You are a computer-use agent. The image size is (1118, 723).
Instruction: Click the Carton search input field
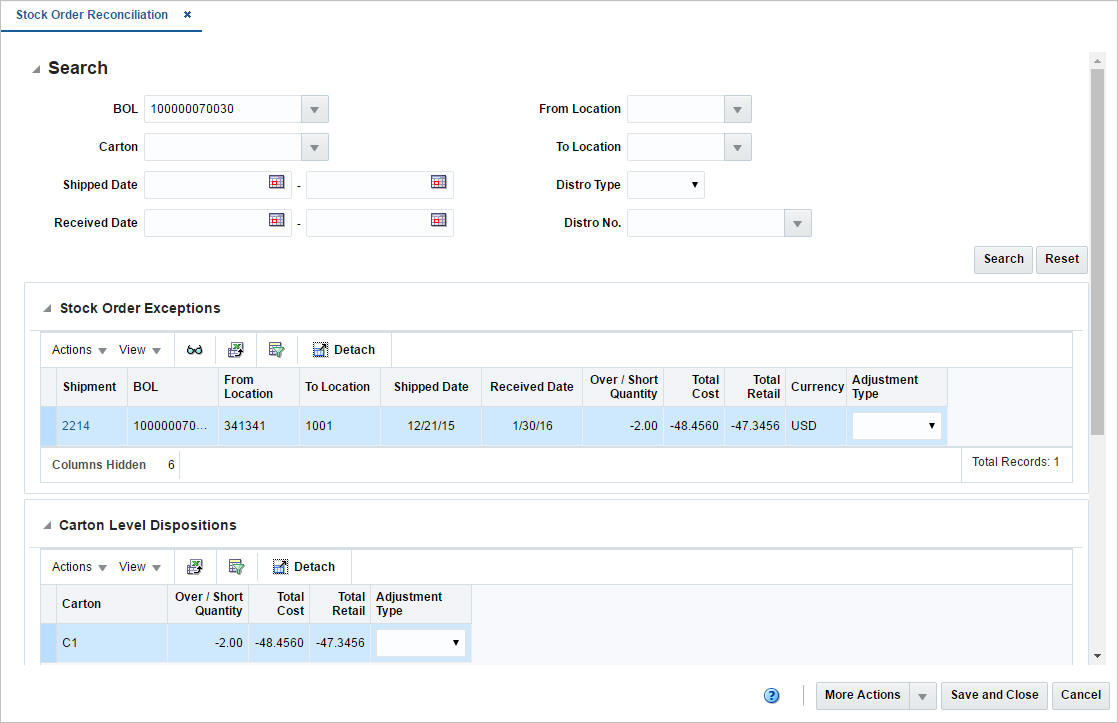click(x=225, y=146)
